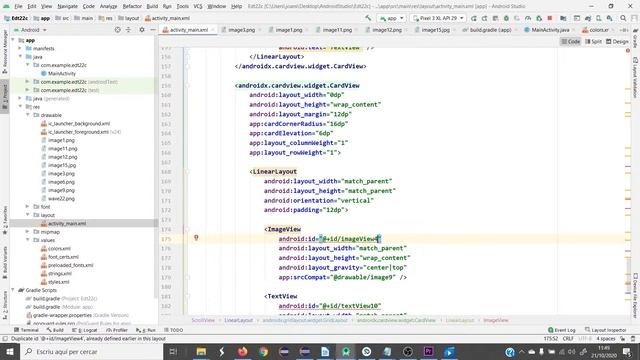The image size is (640, 360).
Task: Switch editor to Design view
Action: [x=617, y=42]
